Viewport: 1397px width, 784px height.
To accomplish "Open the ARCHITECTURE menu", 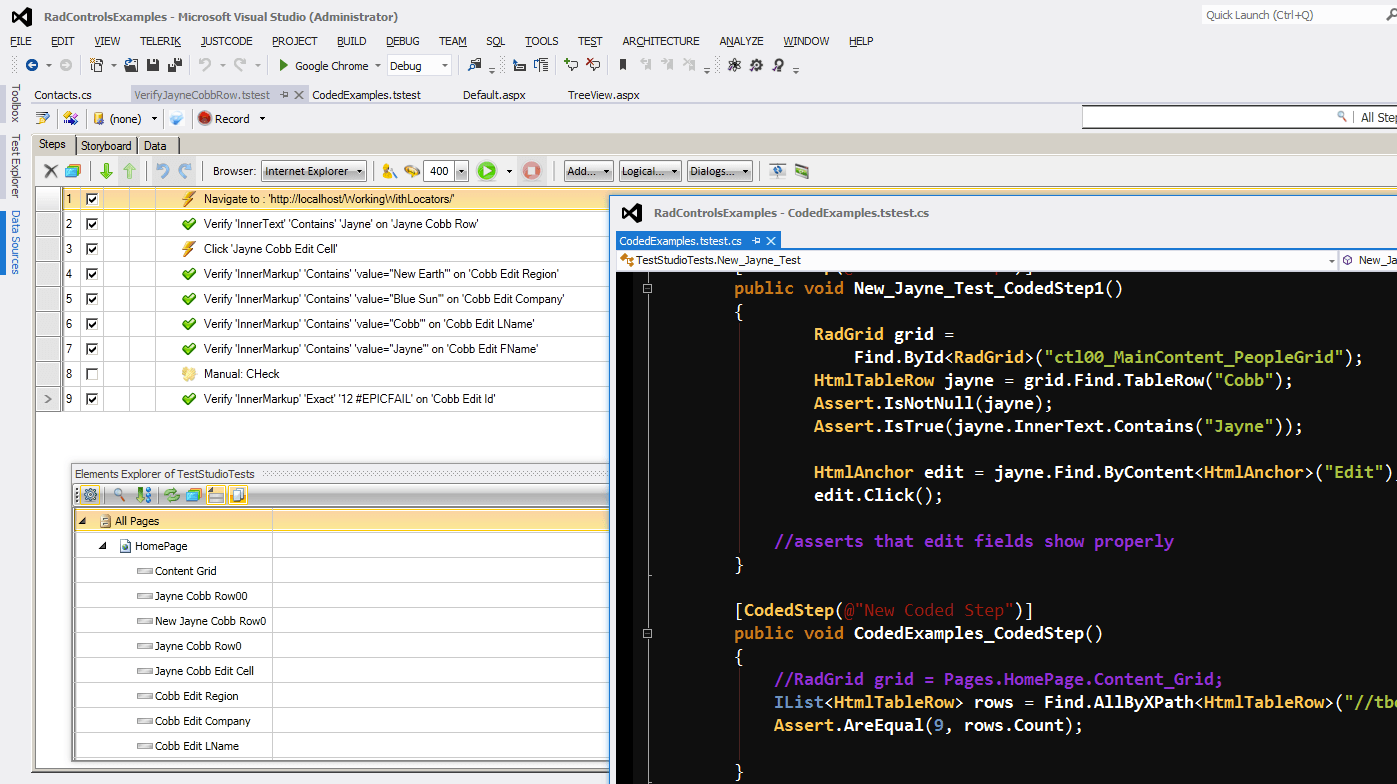I will pos(661,41).
